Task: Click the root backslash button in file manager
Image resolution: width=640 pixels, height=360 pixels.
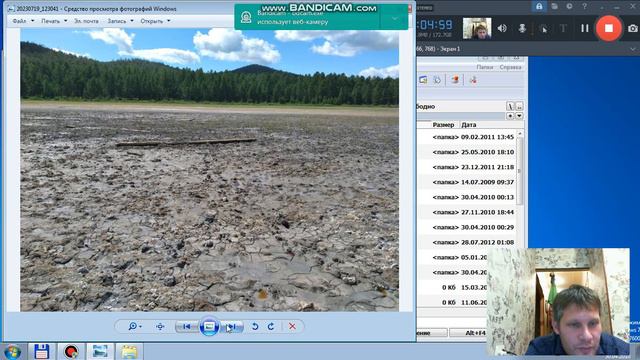Action: 510,106
